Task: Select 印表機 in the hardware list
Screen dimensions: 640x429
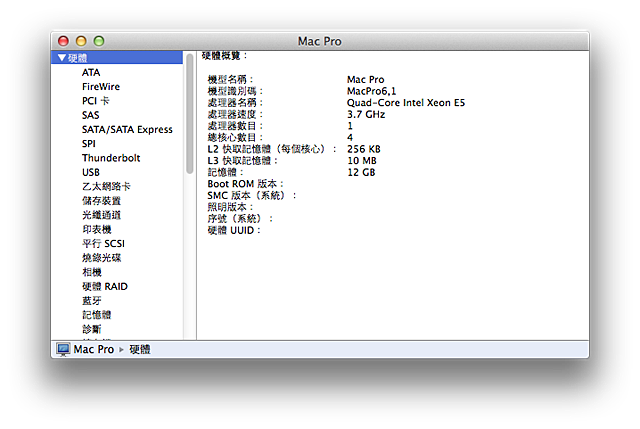Action: click(97, 229)
